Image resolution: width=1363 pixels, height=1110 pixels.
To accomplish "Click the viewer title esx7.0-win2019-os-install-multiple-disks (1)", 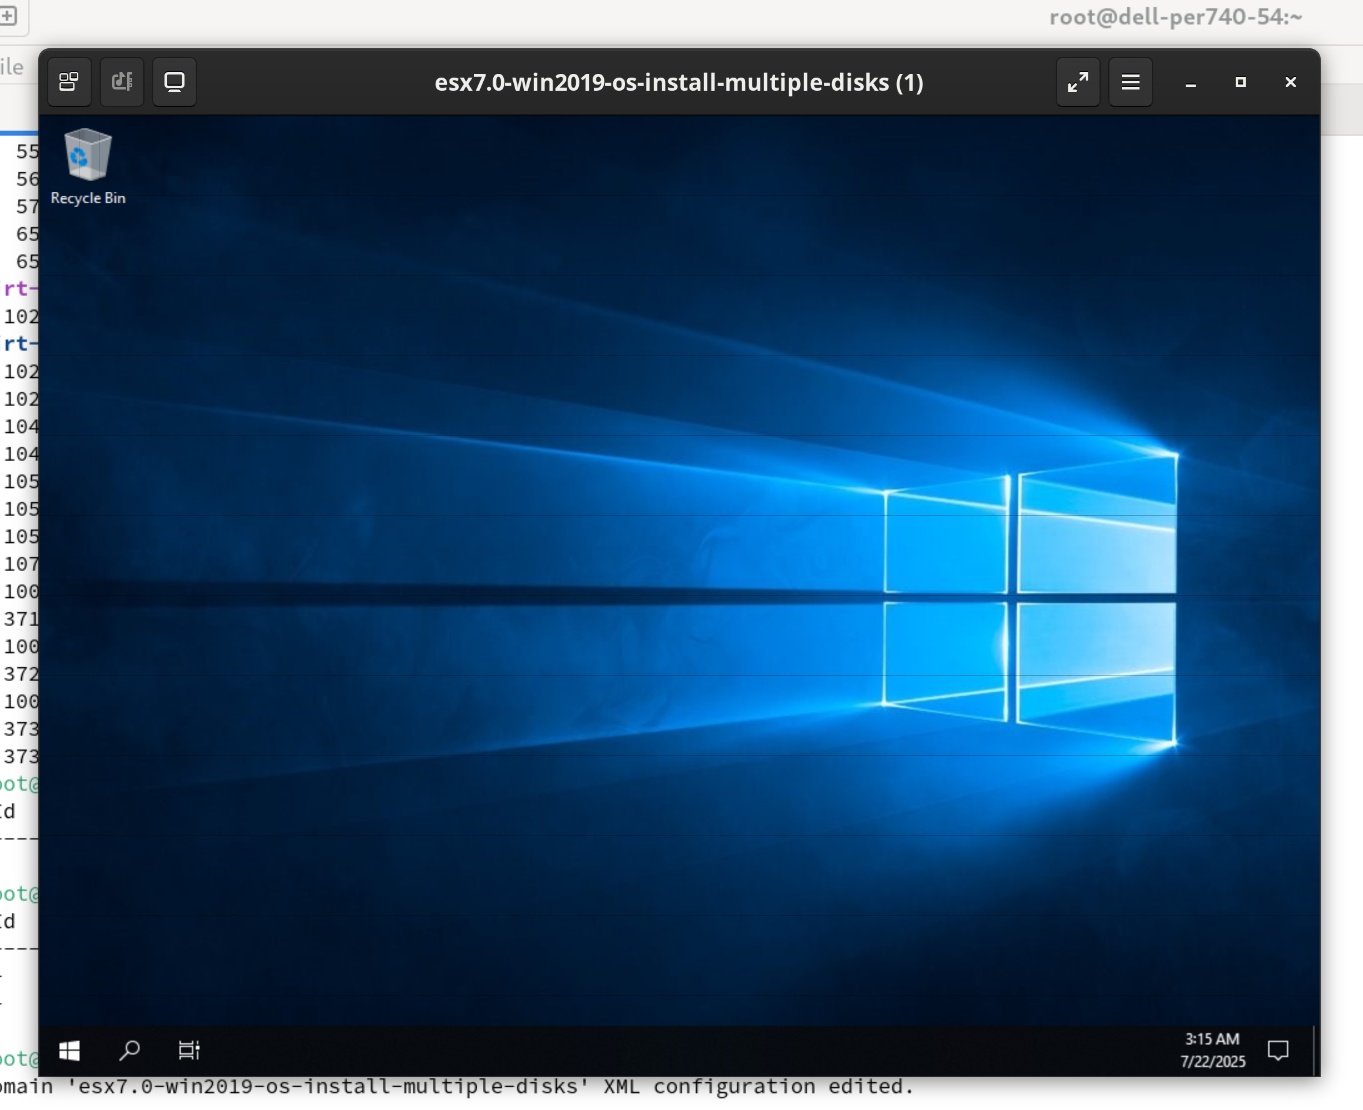I will [679, 83].
